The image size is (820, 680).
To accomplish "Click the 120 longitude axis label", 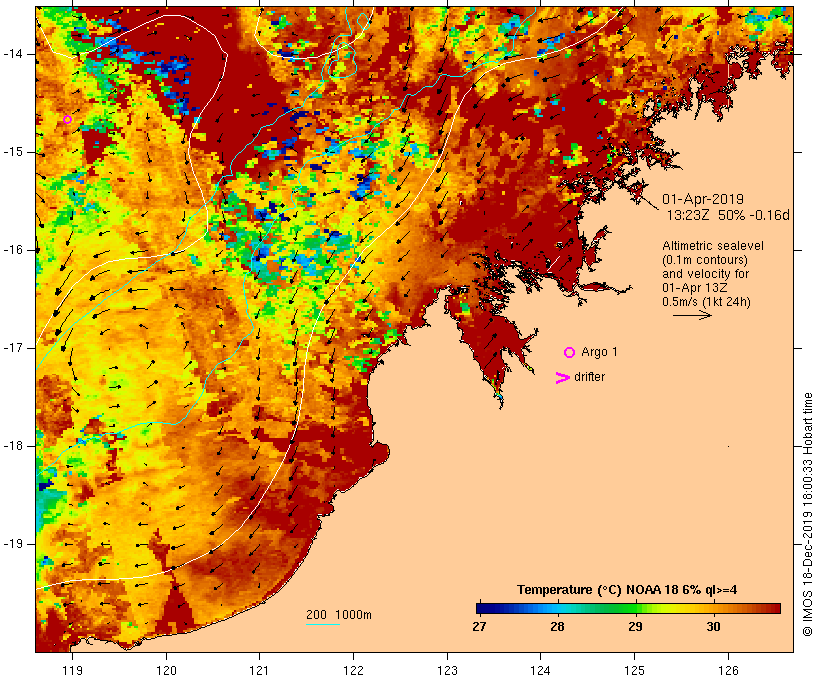I will tap(166, 671).
